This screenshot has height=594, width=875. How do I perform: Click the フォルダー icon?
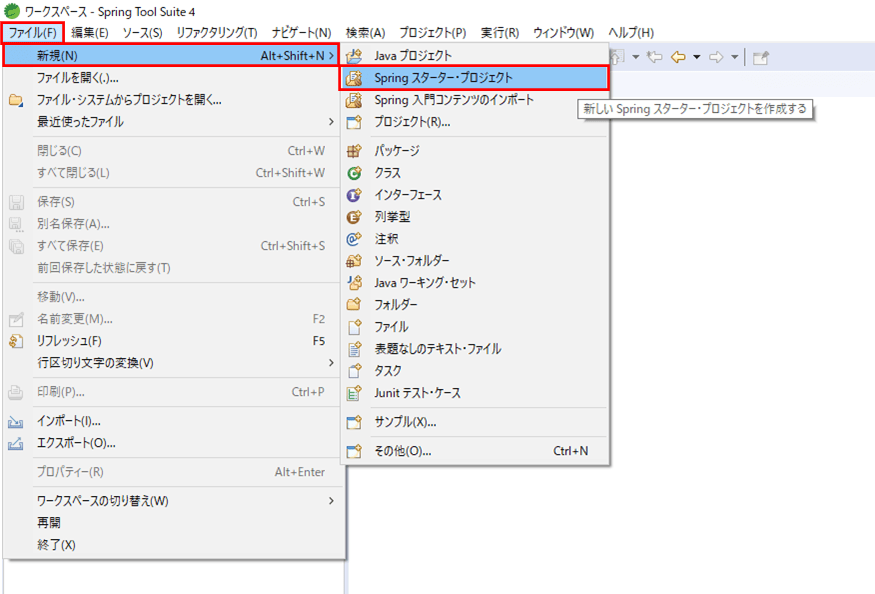pyautogui.click(x=354, y=305)
